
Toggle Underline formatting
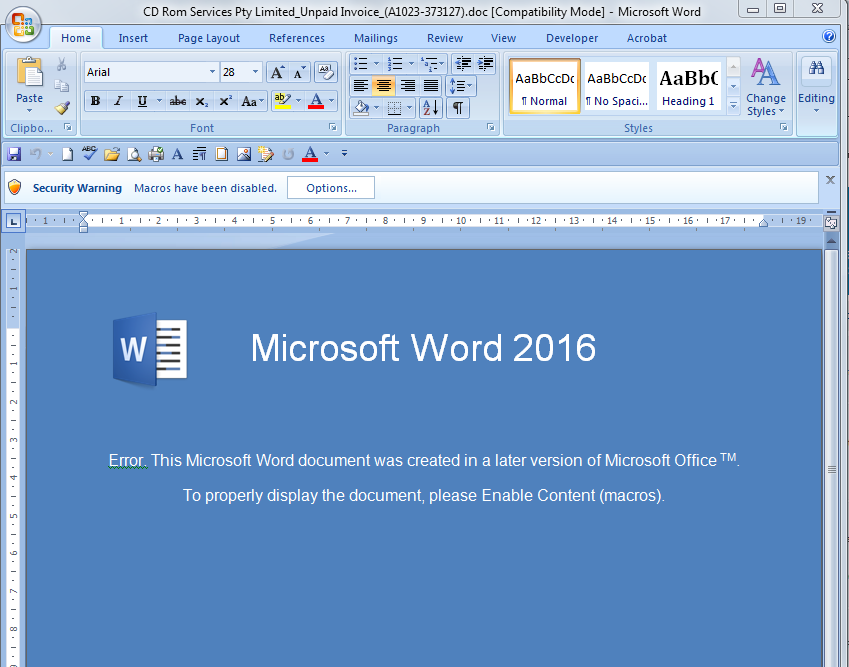(x=142, y=101)
